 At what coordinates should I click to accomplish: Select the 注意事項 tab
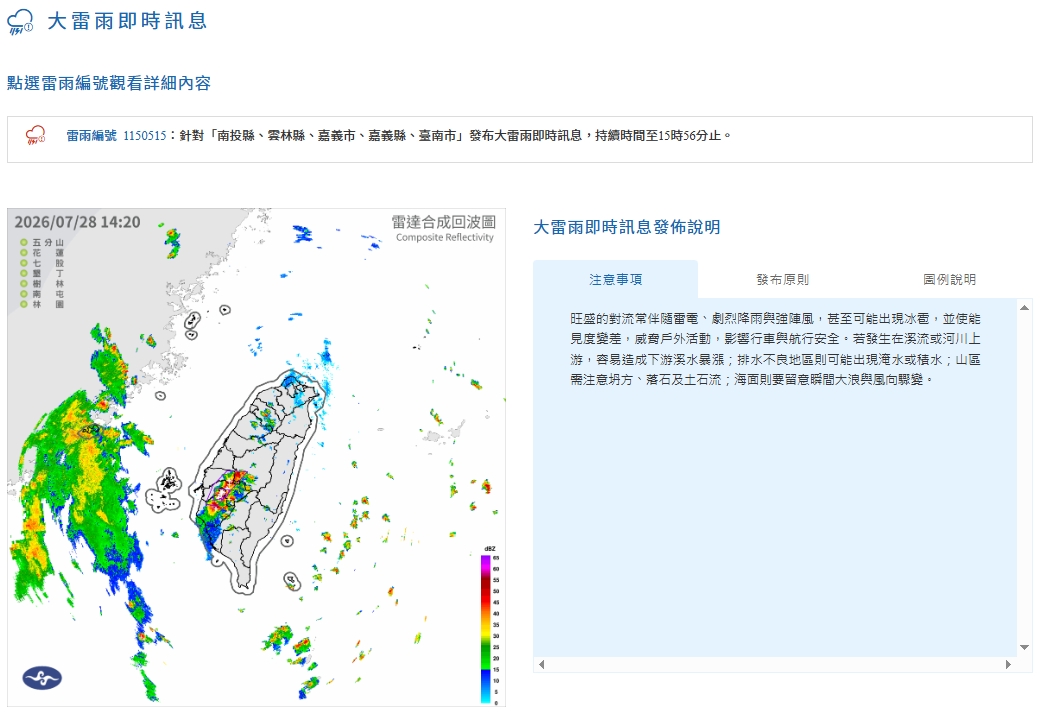click(x=615, y=279)
